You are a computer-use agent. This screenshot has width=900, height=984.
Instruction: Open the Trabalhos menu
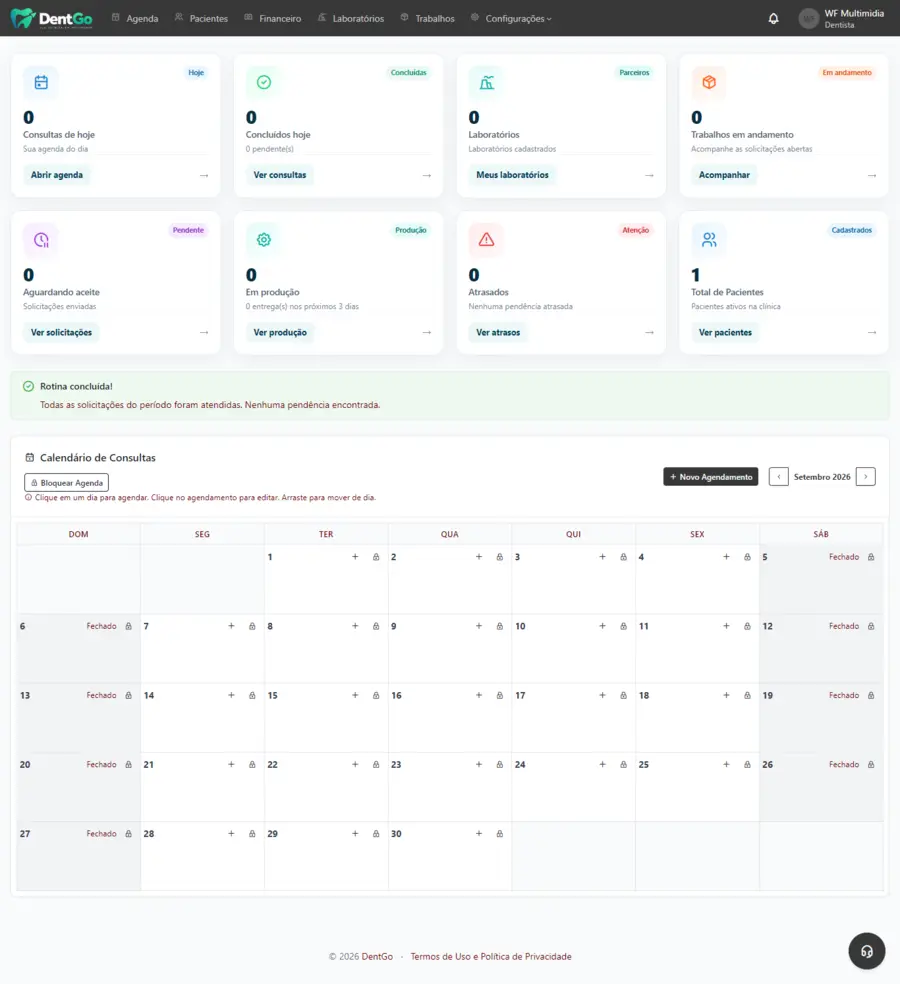427,18
